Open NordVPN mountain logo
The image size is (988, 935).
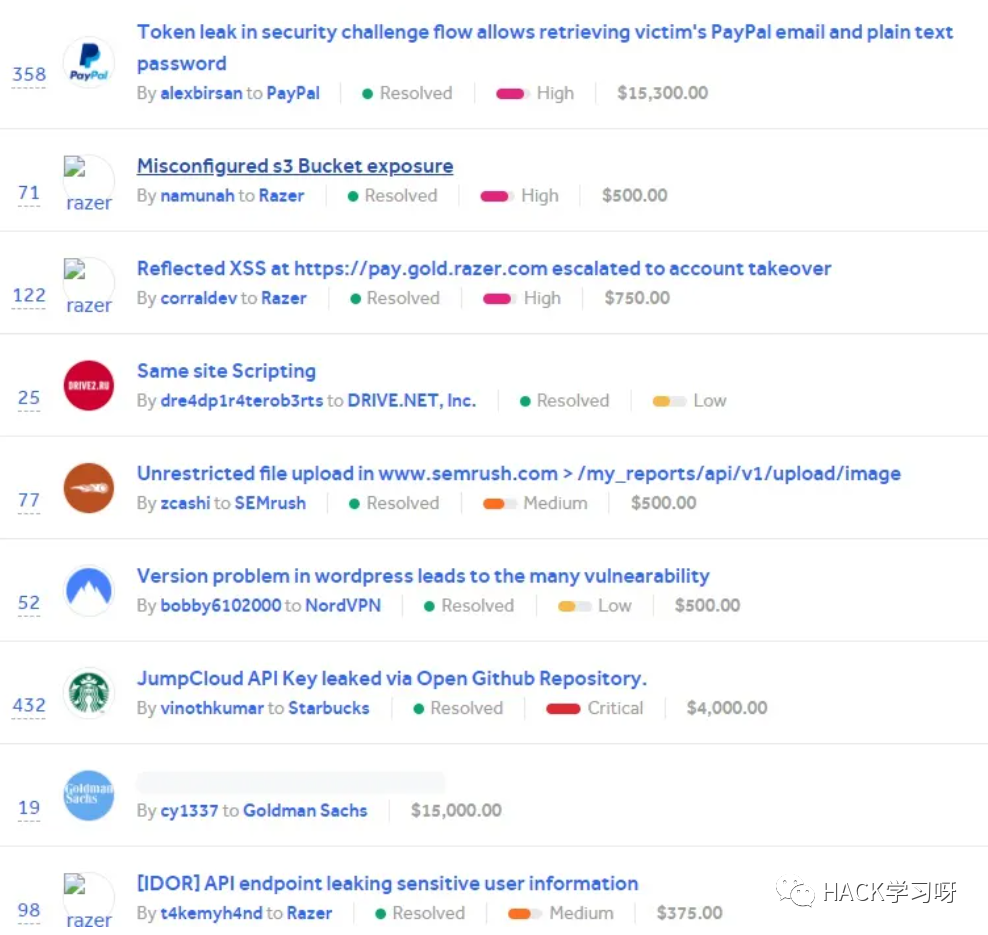[89, 591]
